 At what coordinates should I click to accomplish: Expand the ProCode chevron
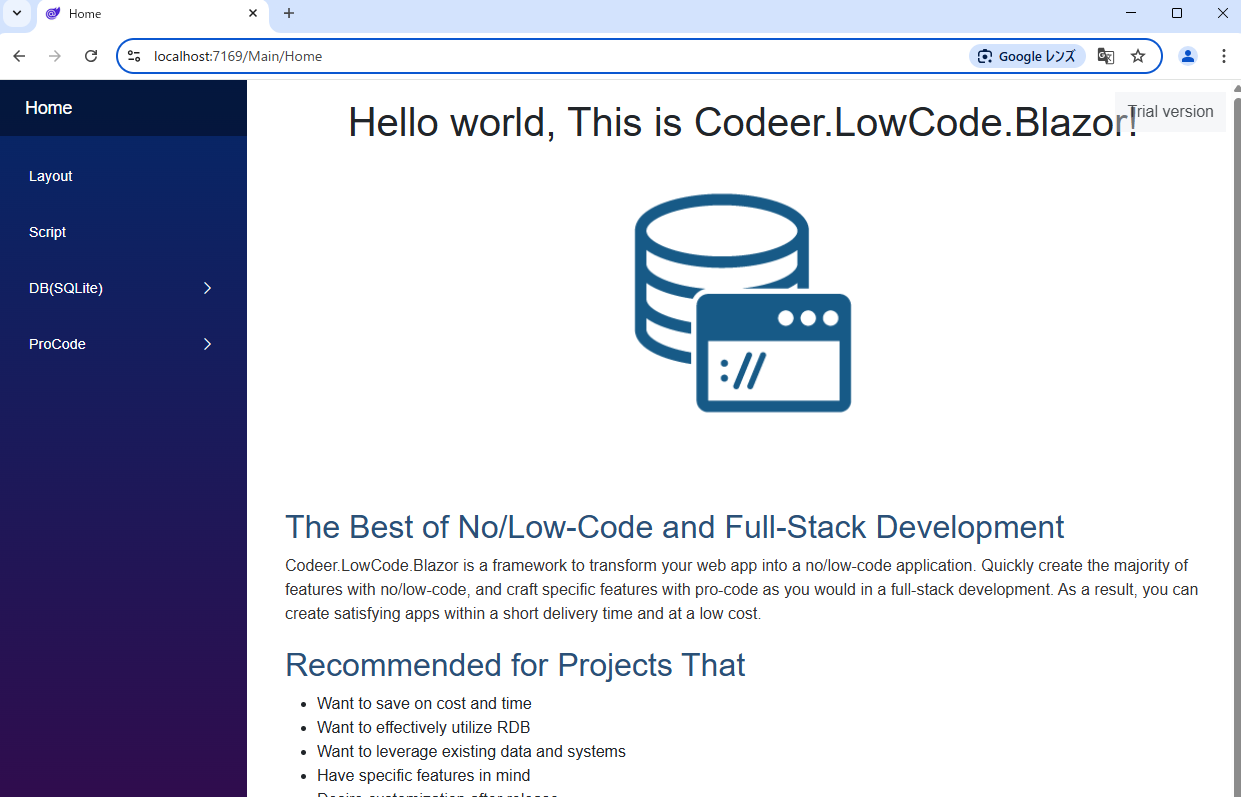[x=208, y=344]
